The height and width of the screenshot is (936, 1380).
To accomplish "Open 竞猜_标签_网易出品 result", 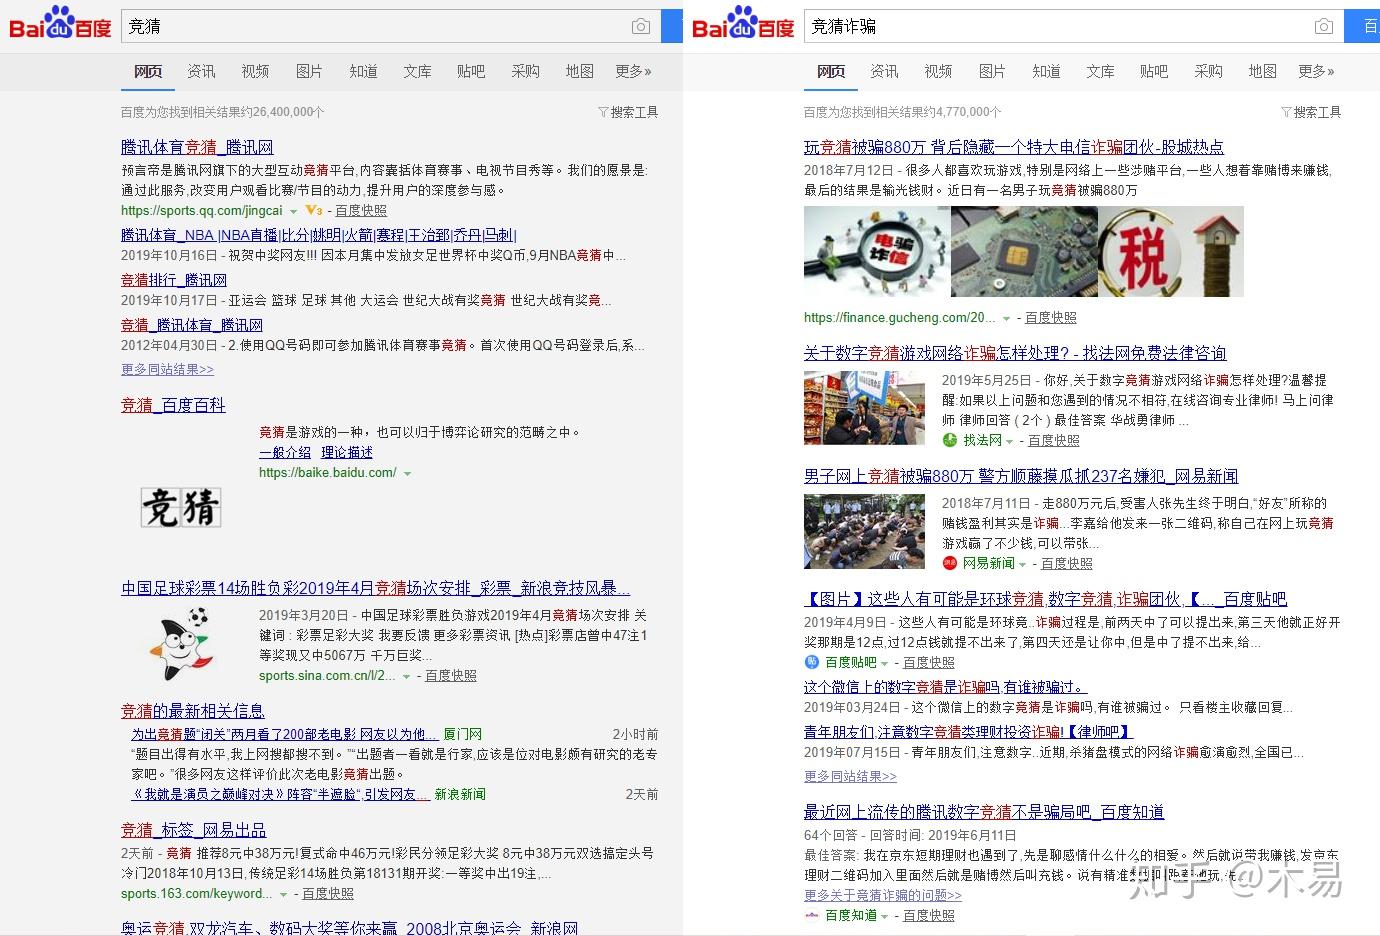I will tap(194, 830).
